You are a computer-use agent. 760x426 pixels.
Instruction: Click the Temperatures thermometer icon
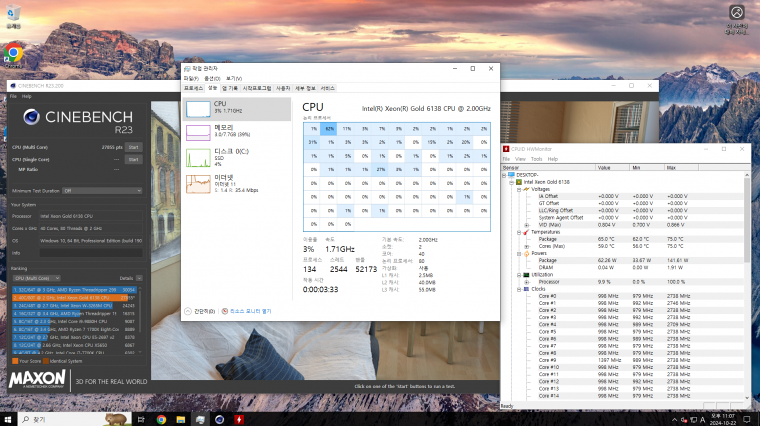click(526, 232)
